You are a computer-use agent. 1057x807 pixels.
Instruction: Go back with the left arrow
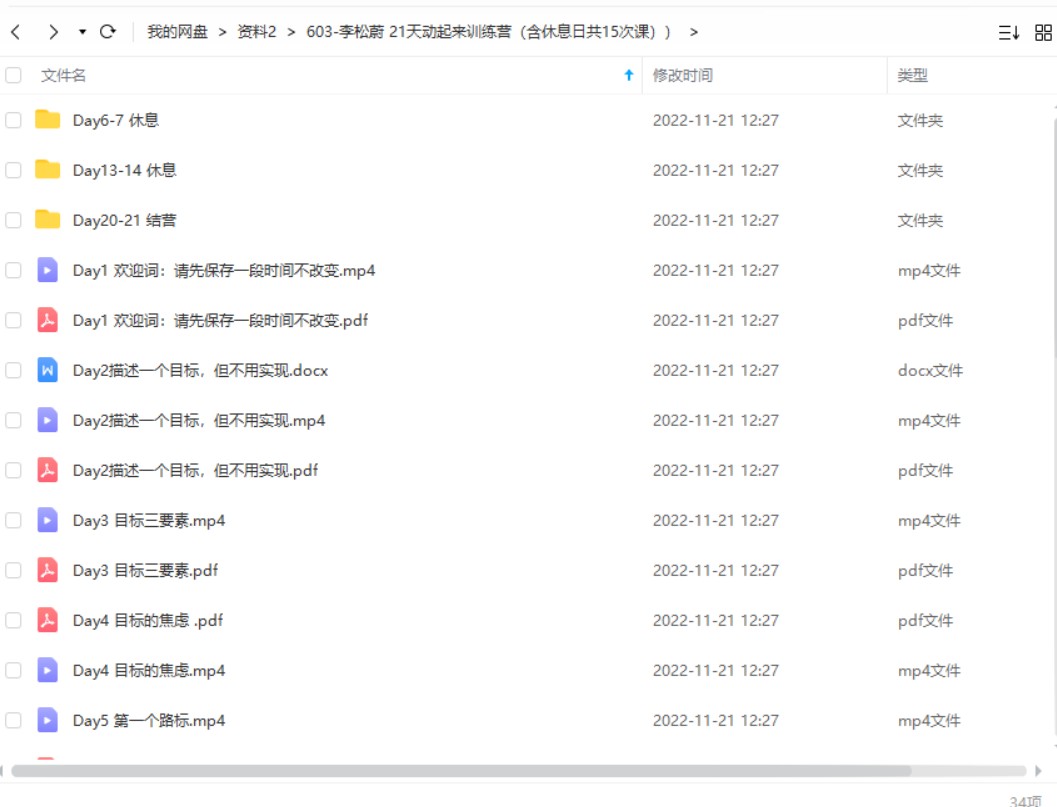16,32
